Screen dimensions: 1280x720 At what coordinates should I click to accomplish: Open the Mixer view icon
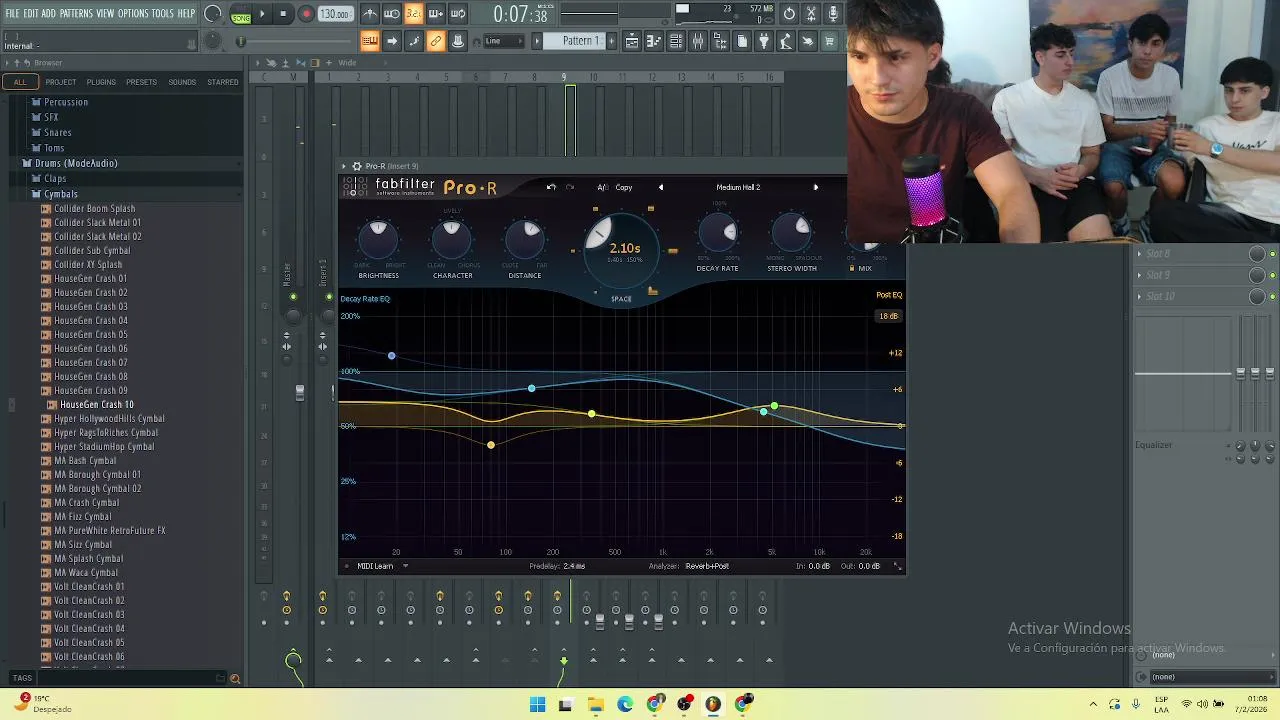pyautogui.click(x=698, y=41)
